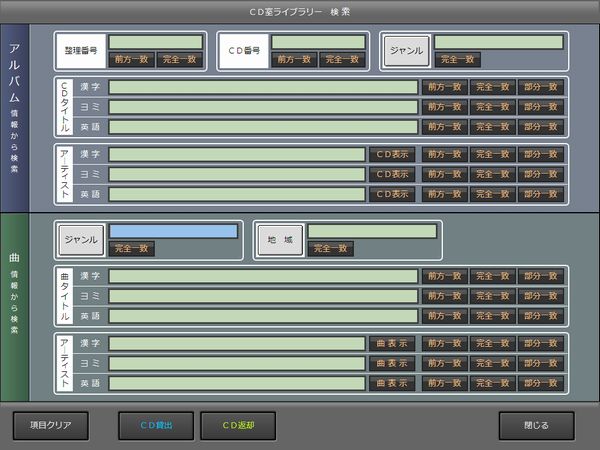This screenshot has width=600, height=450.
Task: Select 前方一致 for song title 漢字 row
Action: 445,276
